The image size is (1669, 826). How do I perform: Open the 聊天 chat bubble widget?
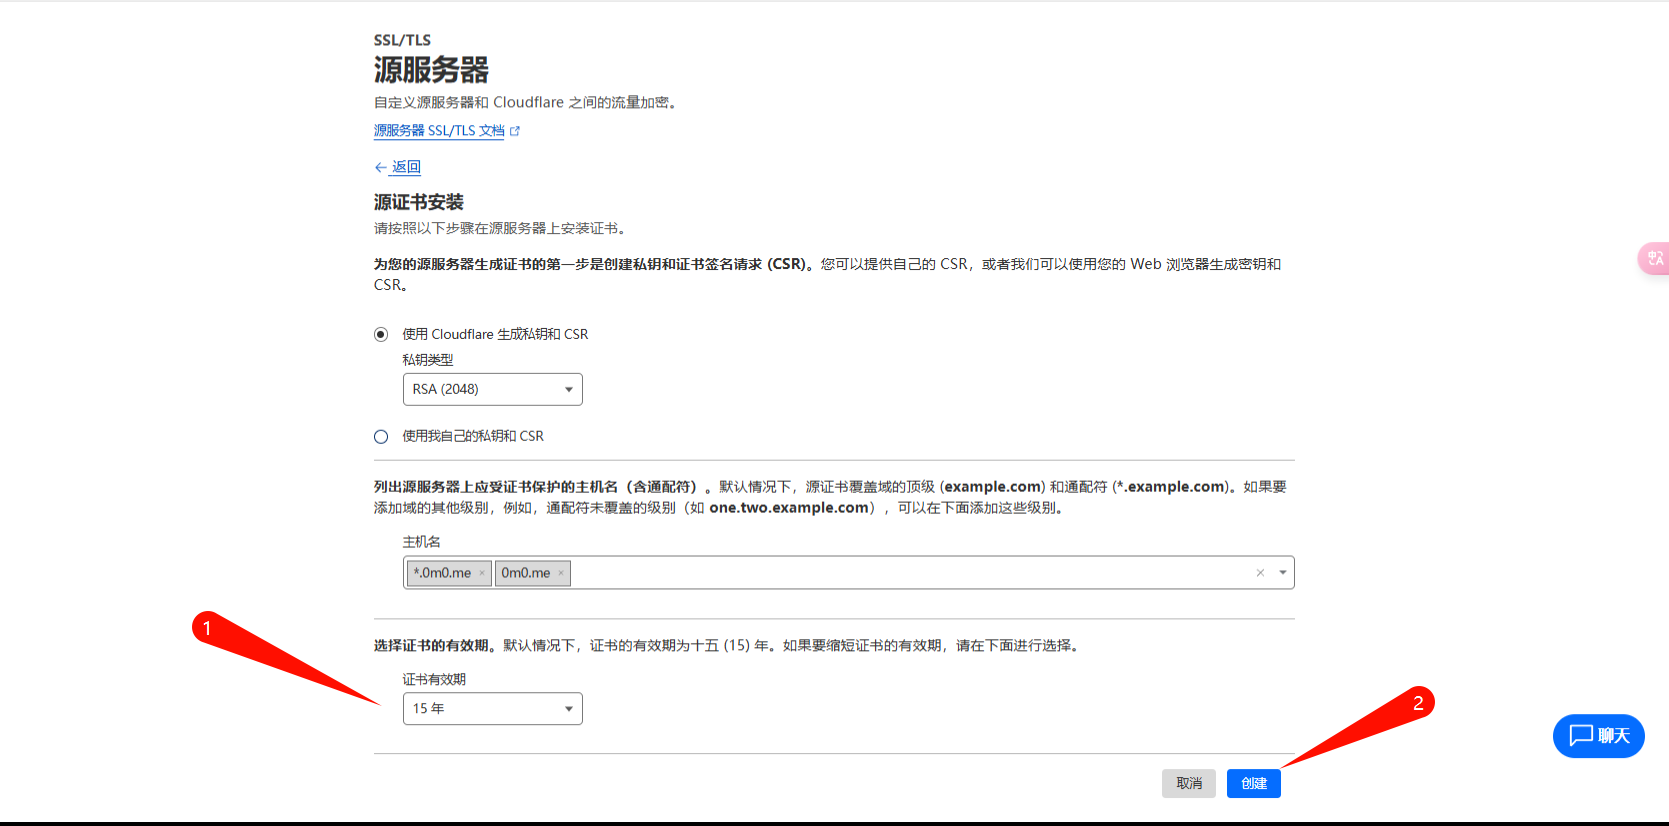point(1598,736)
